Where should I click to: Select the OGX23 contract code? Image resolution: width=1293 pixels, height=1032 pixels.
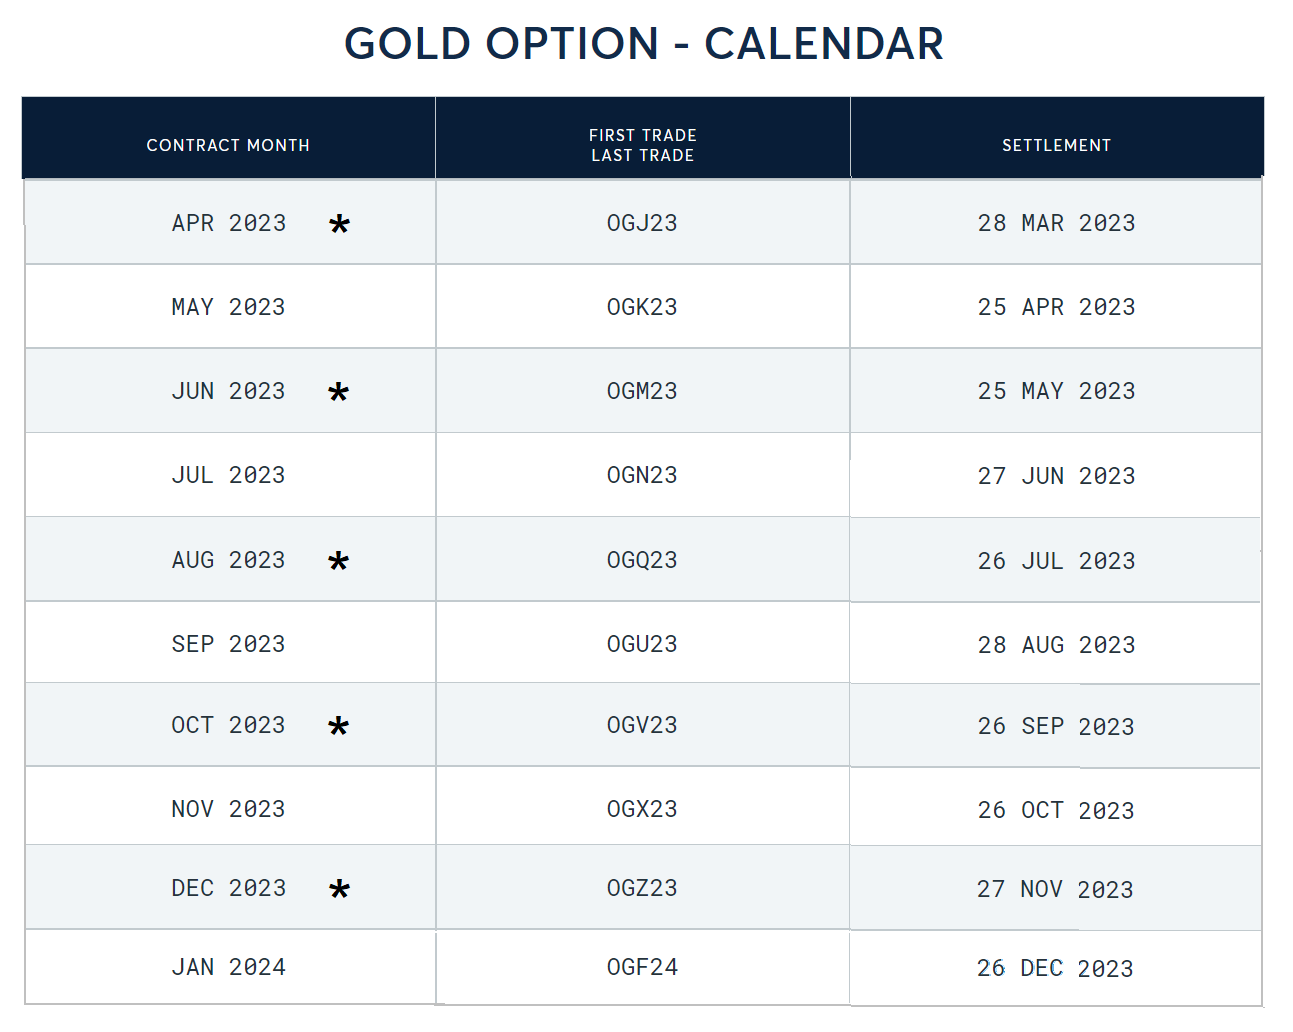pyautogui.click(x=642, y=809)
